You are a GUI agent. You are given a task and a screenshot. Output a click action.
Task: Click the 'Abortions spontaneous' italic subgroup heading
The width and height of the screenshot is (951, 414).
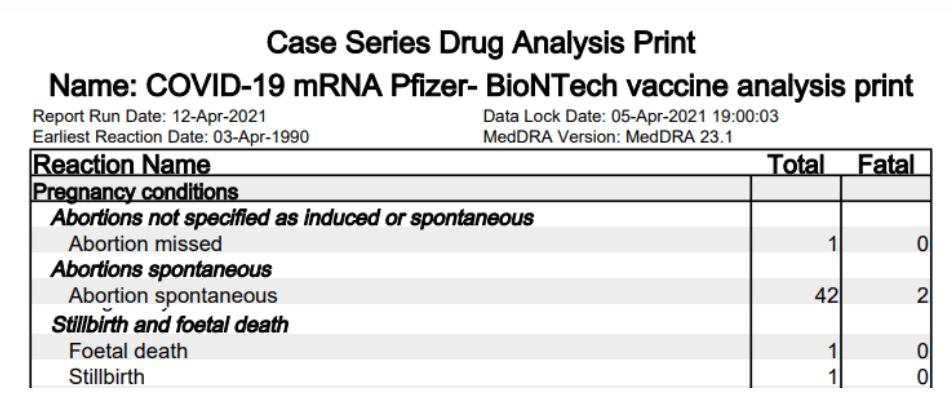point(161,269)
